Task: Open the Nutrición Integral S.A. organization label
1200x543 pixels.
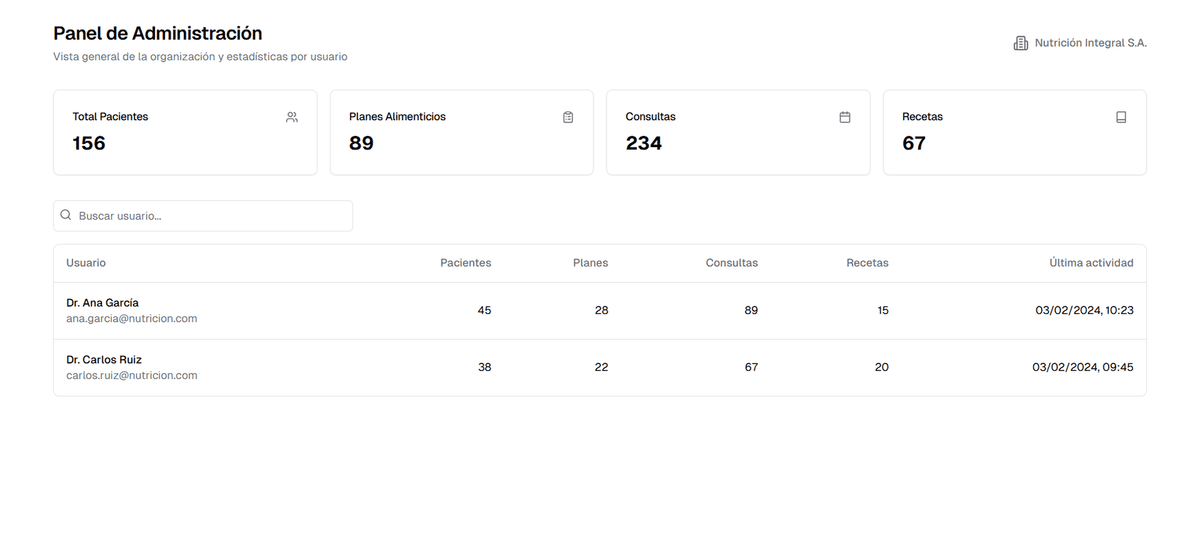Action: [1090, 43]
